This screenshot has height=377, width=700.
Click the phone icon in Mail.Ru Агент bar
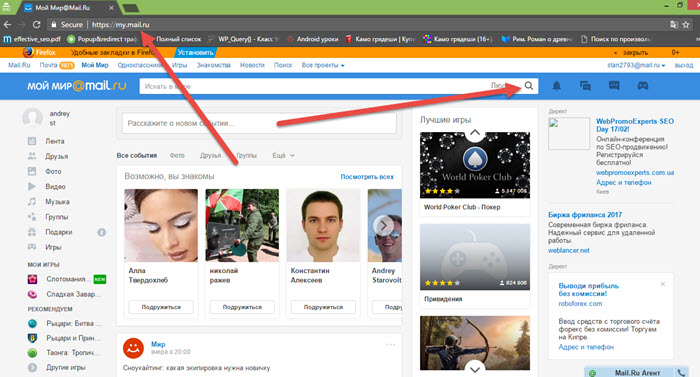[681, 373]
